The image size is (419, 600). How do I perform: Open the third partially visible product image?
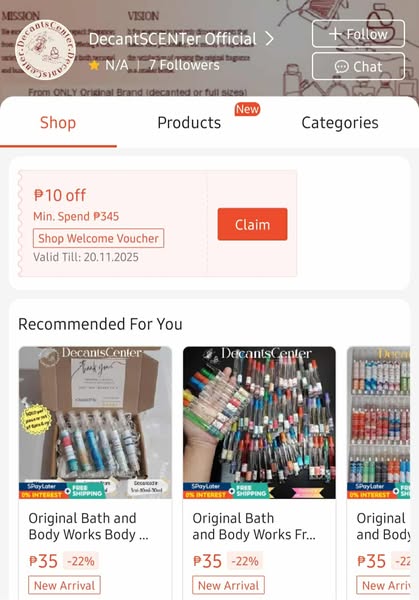point(378,422)
